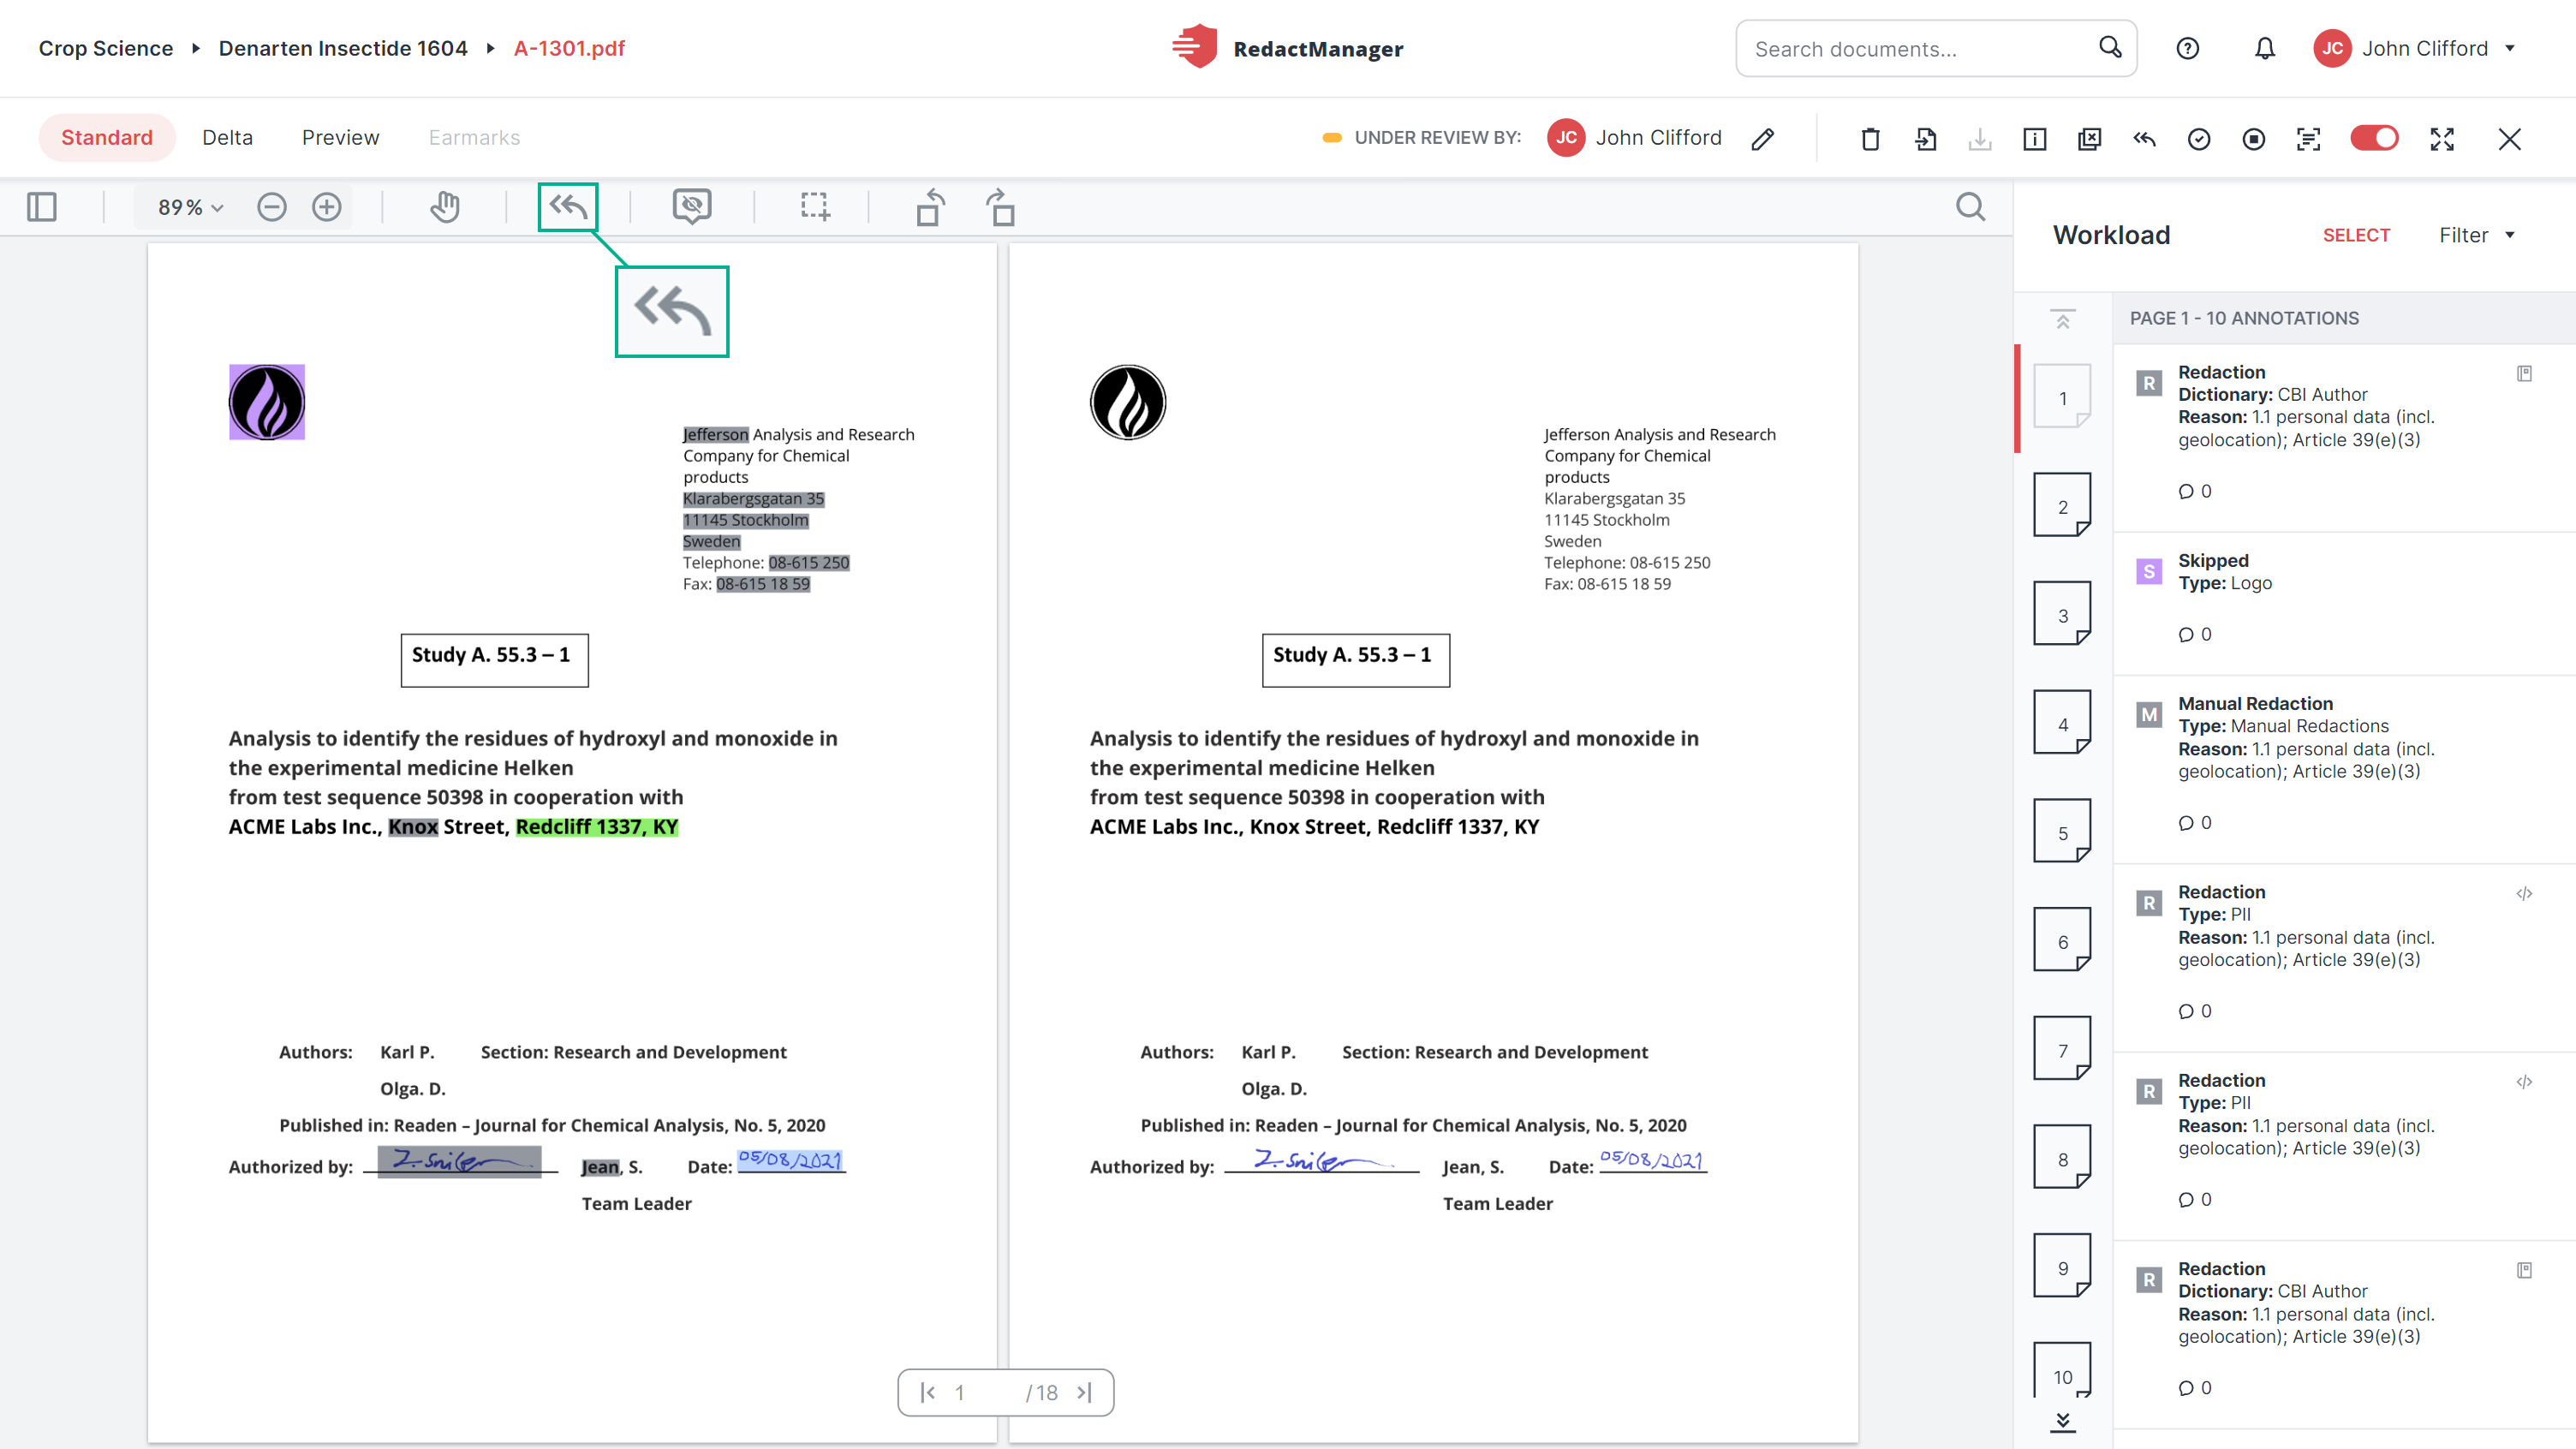Open comments on the Skipped Logo annotation

(x=2195, y=634)
